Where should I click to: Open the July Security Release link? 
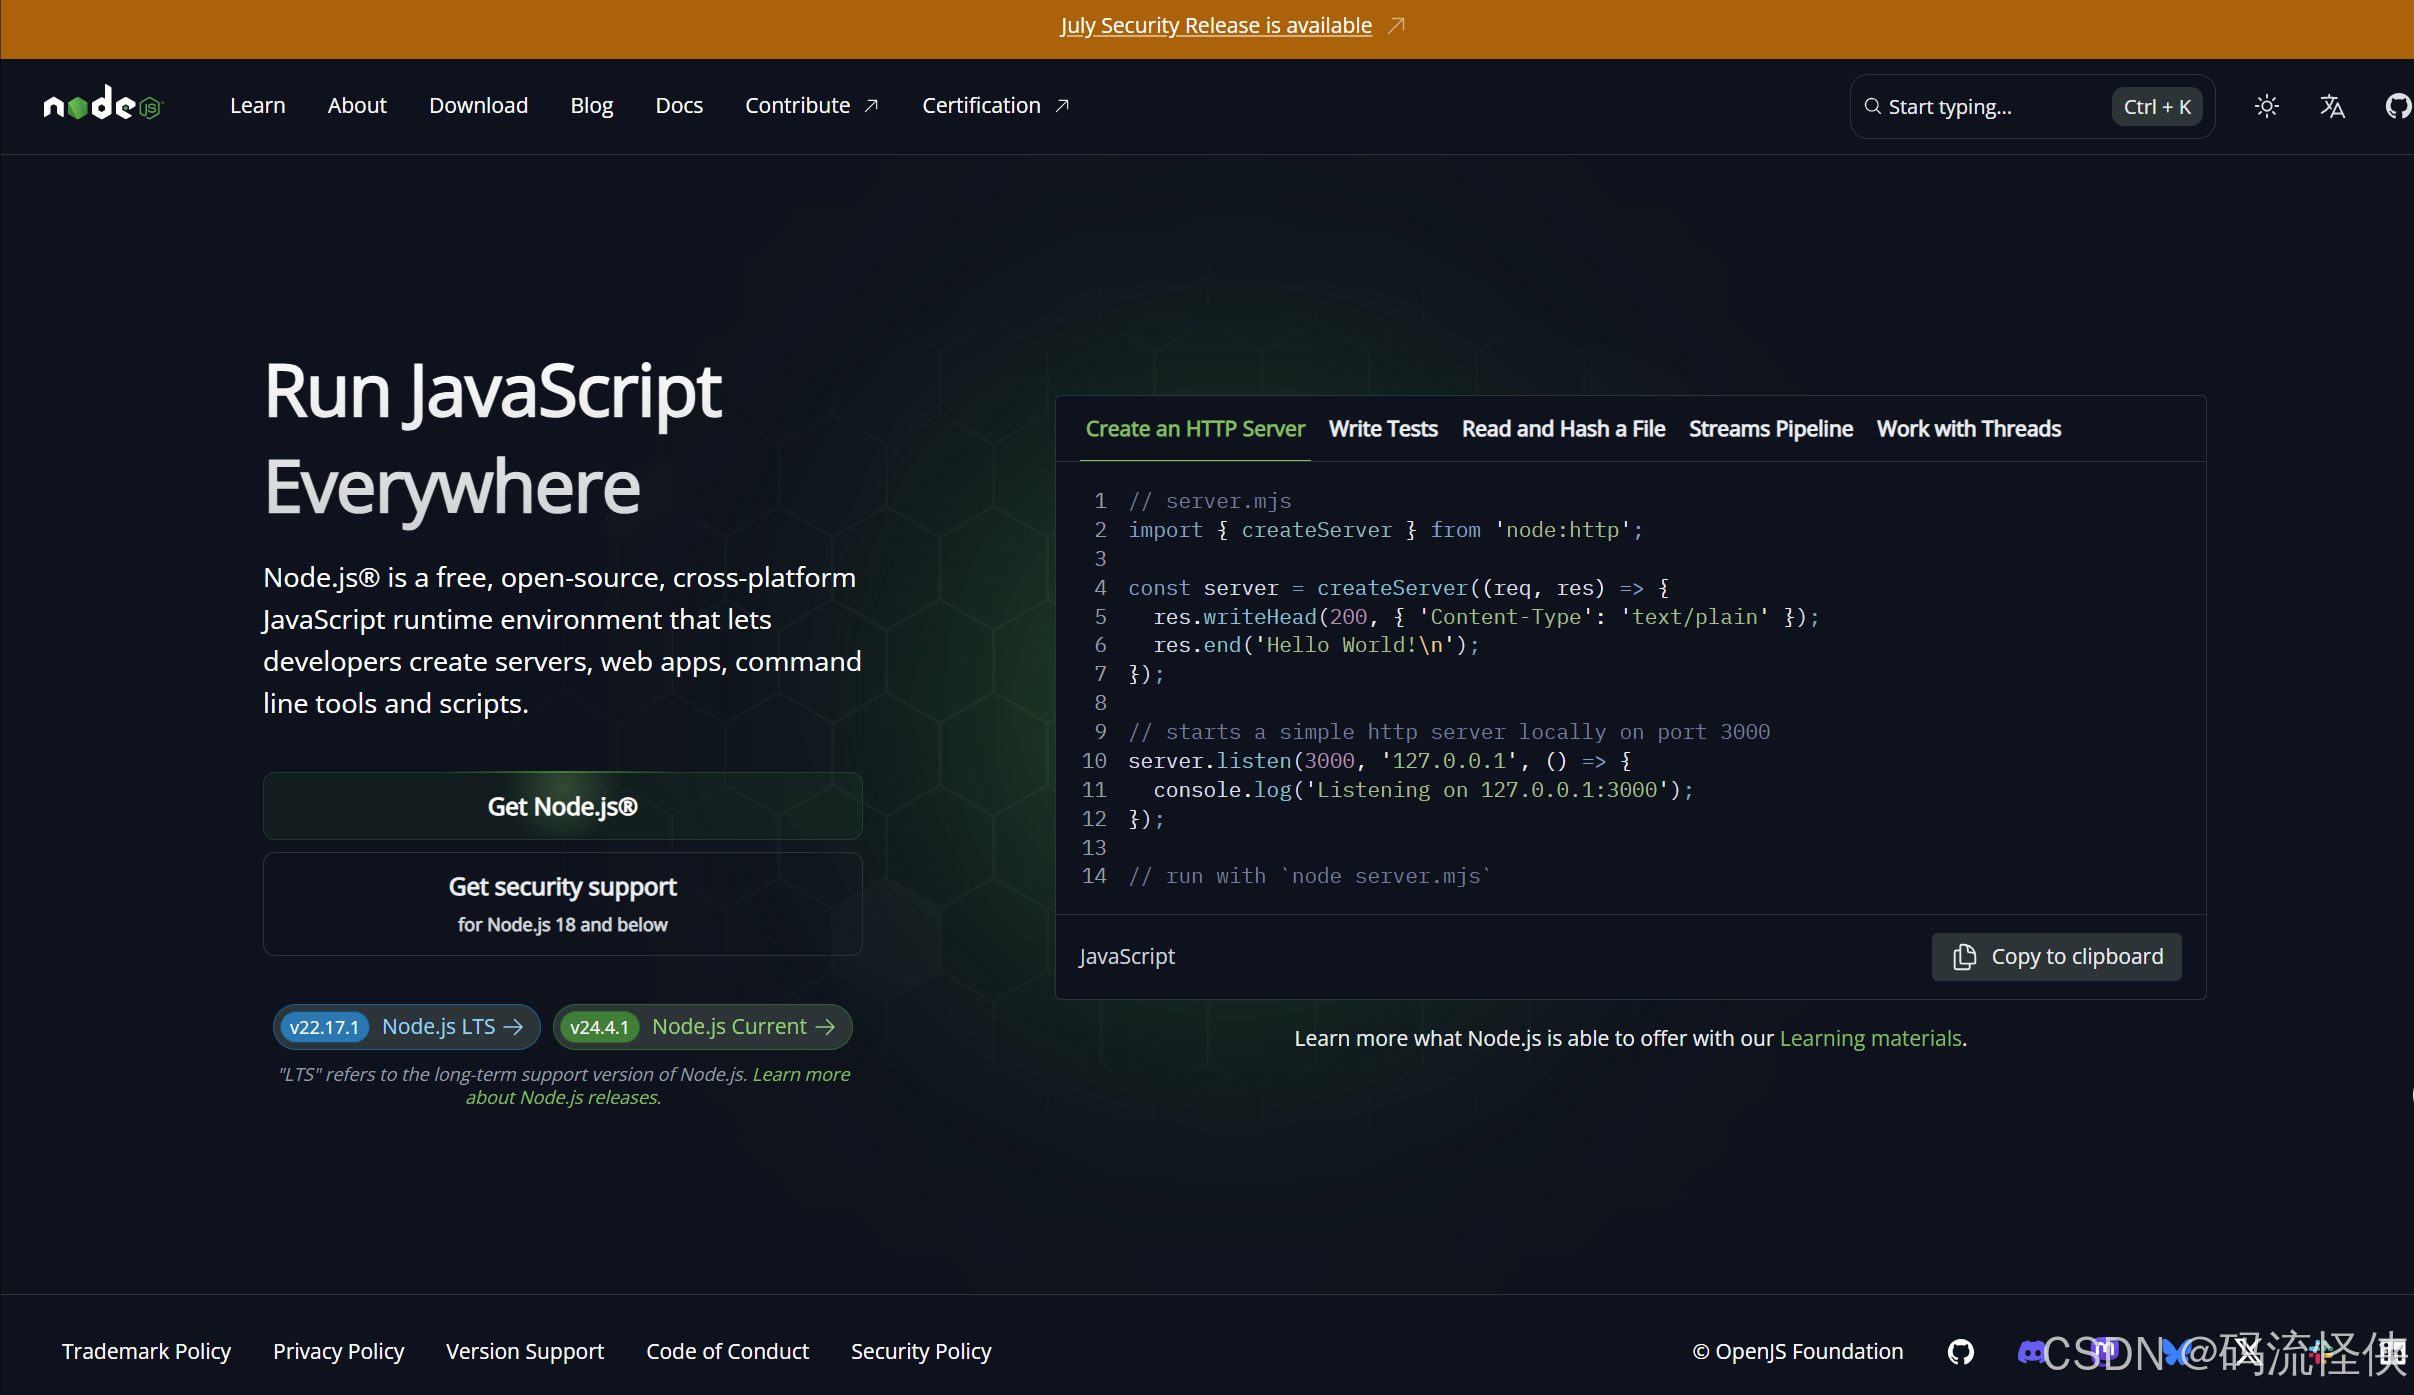(1216, 25)
